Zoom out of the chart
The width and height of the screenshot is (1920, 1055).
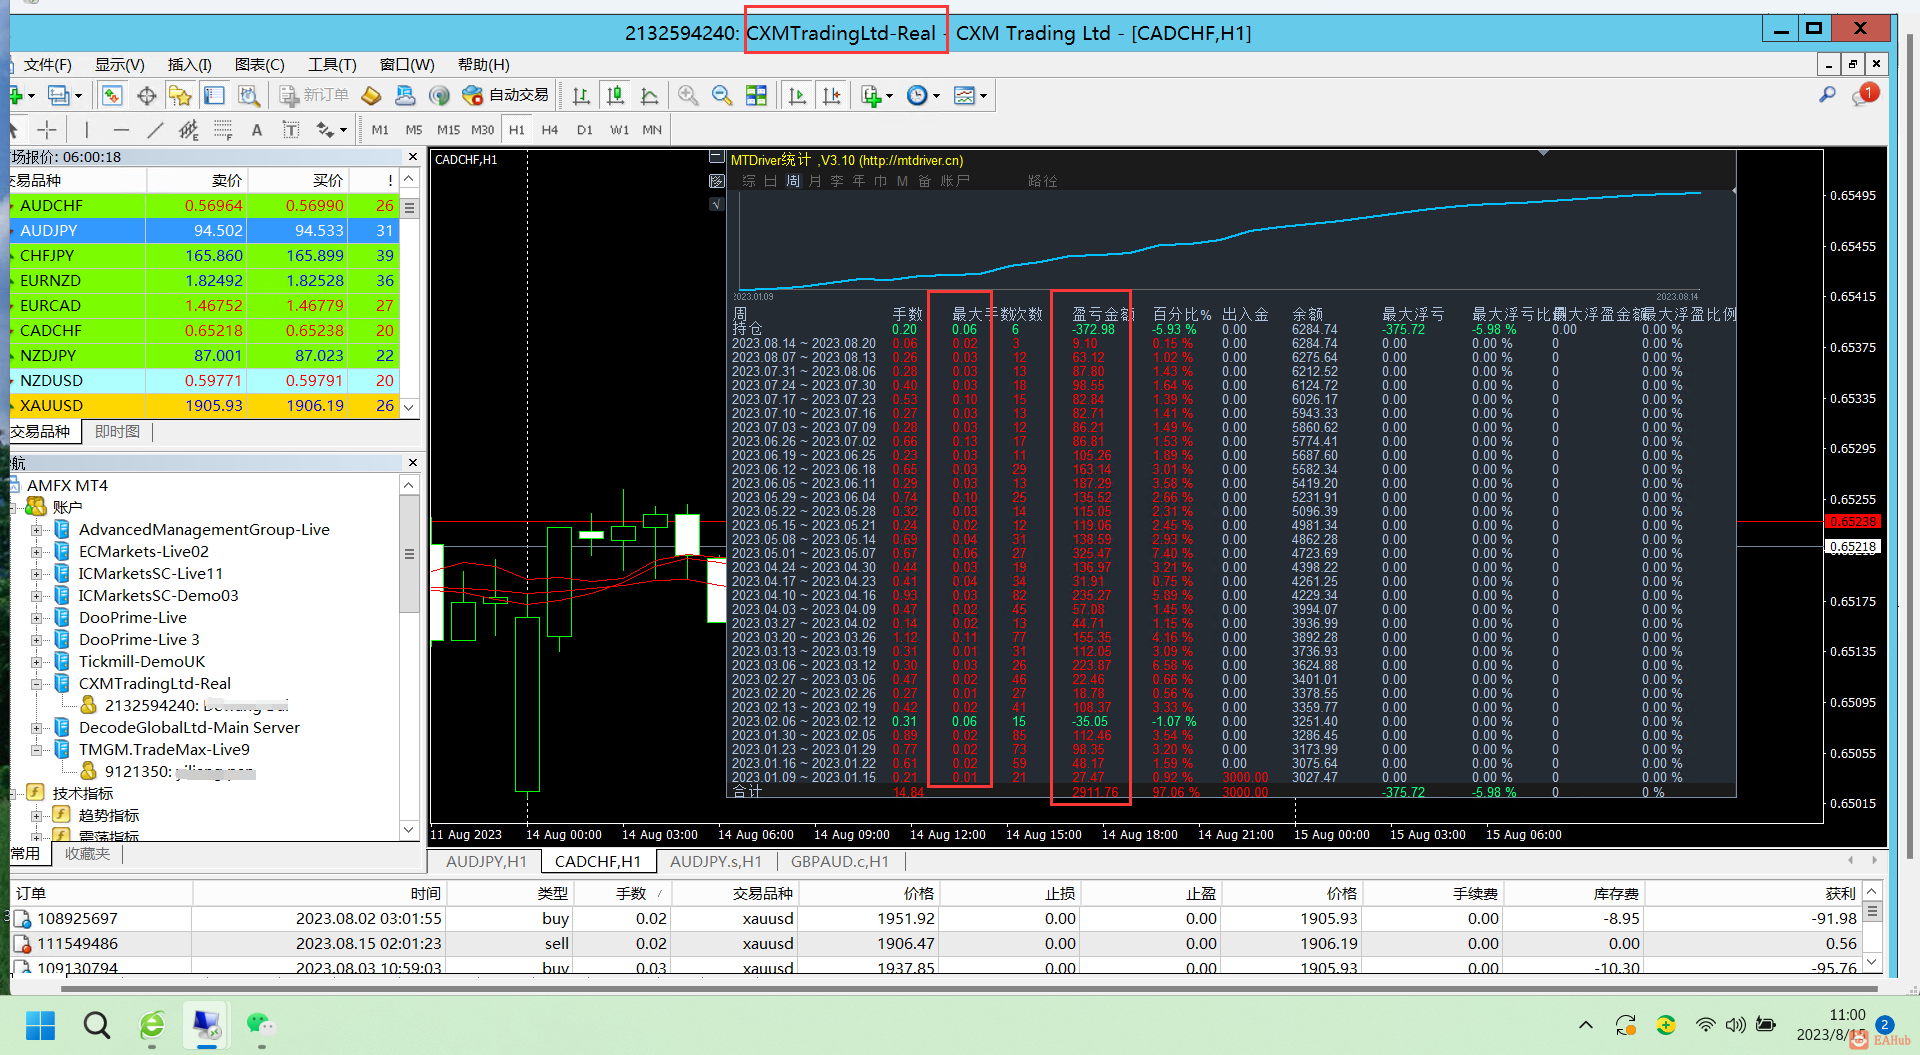(722, 96)
